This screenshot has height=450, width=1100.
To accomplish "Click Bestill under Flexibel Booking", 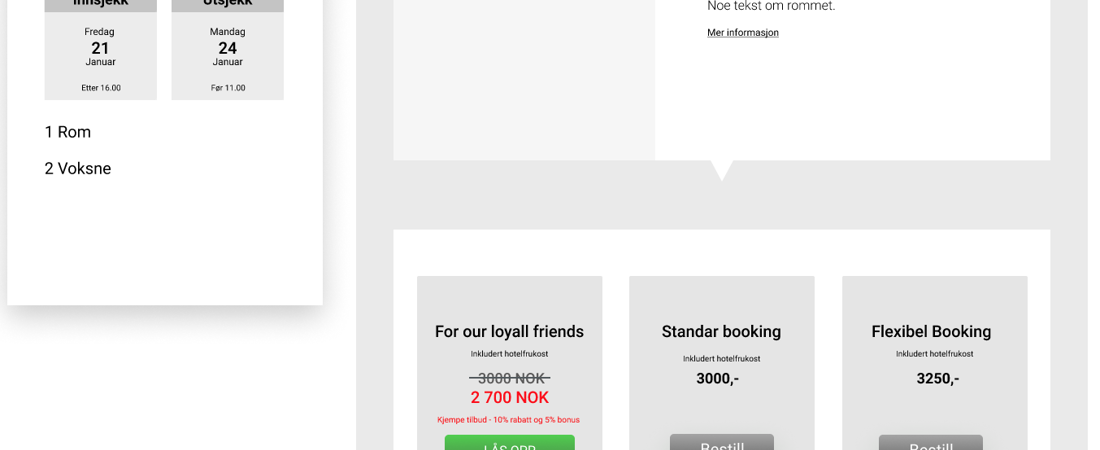I will coord(930,443).
